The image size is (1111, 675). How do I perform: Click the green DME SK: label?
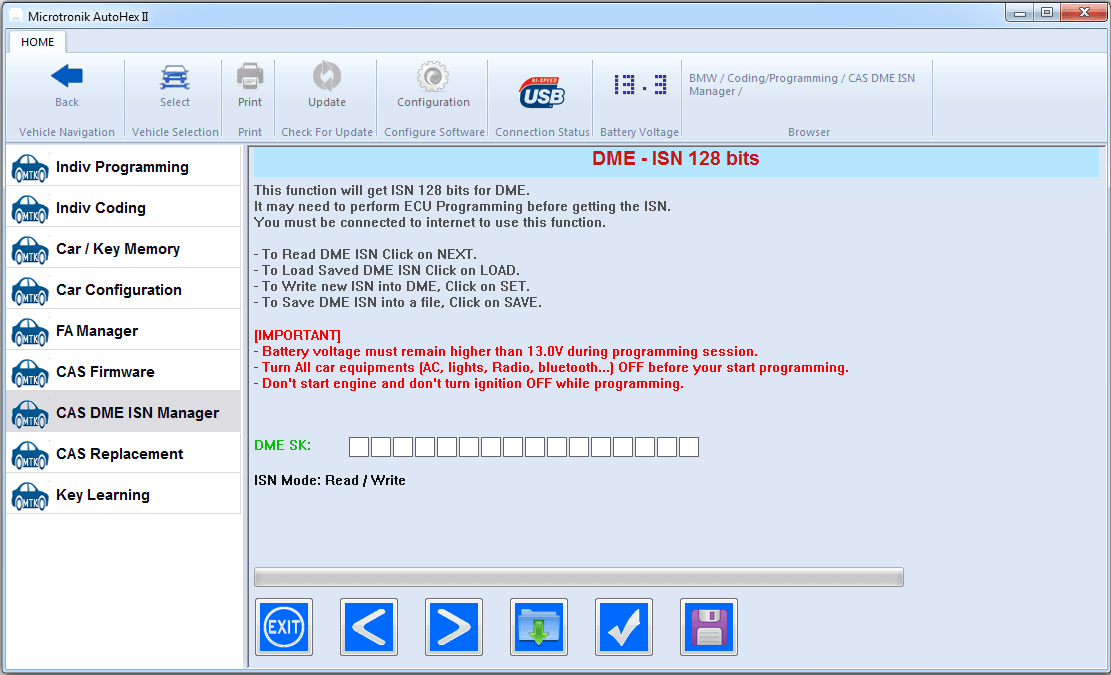282,446
